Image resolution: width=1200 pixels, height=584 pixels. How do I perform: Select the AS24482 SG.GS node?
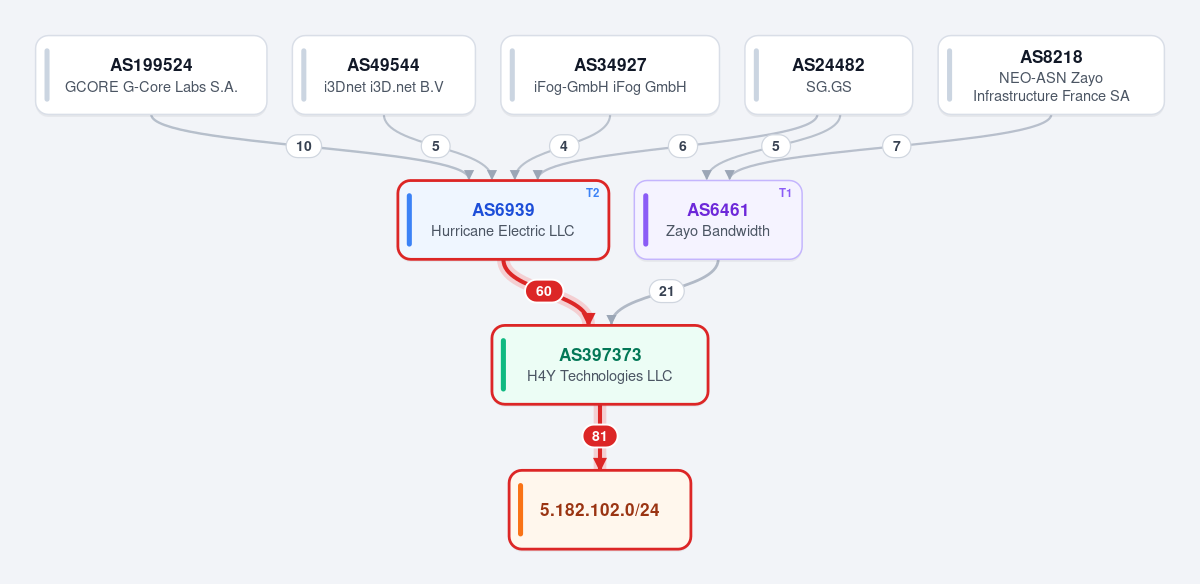pos(829,75)
